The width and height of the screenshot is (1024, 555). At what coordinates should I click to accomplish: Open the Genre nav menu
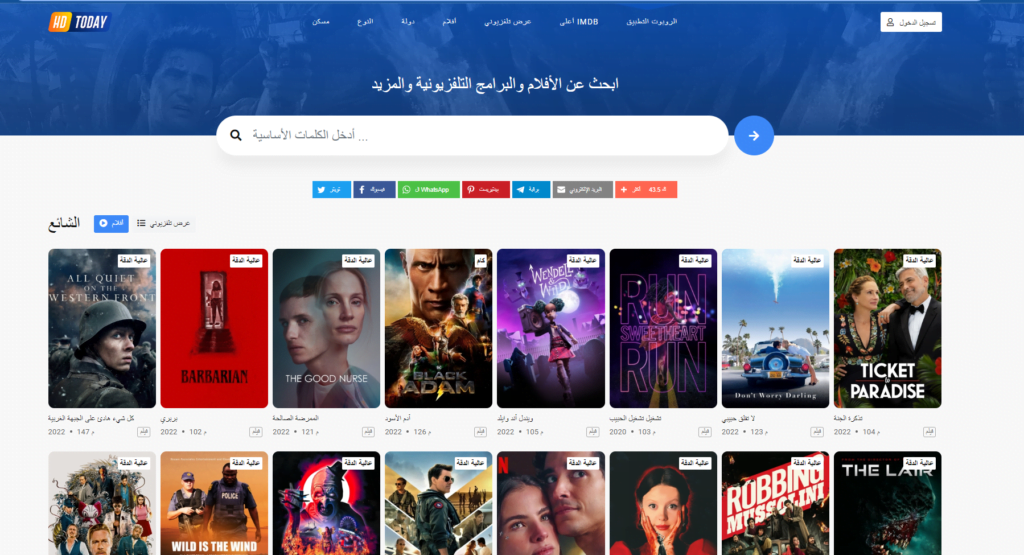[x=365, y=22]
